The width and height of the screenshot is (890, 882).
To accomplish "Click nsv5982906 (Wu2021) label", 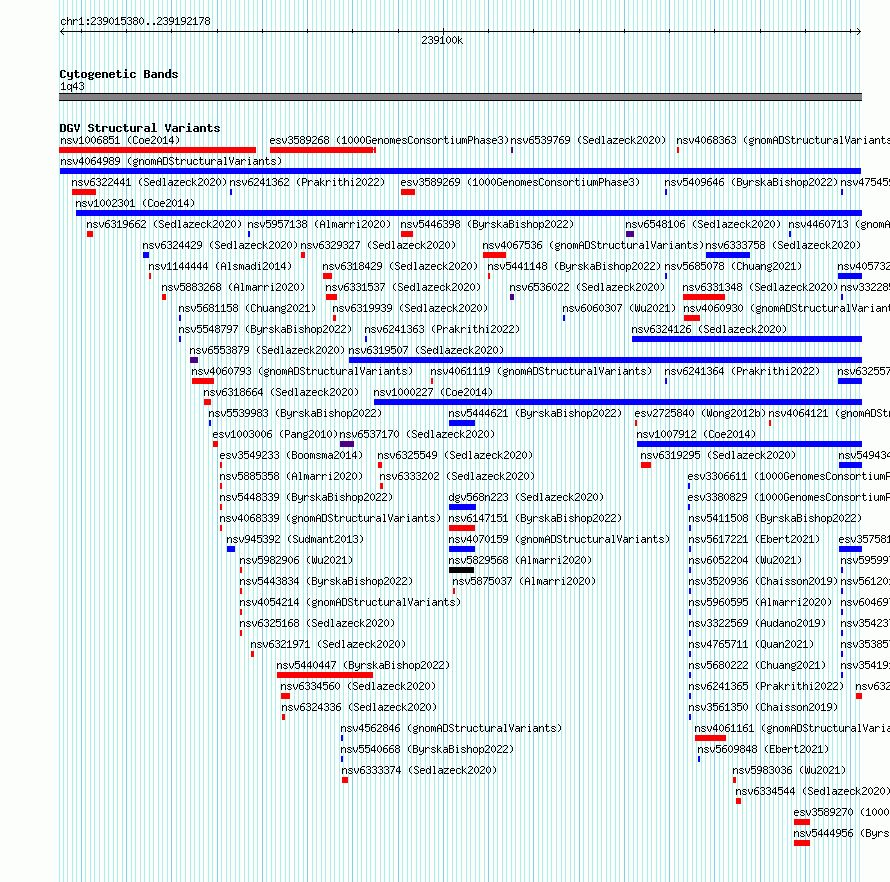I will coord(296,560).
